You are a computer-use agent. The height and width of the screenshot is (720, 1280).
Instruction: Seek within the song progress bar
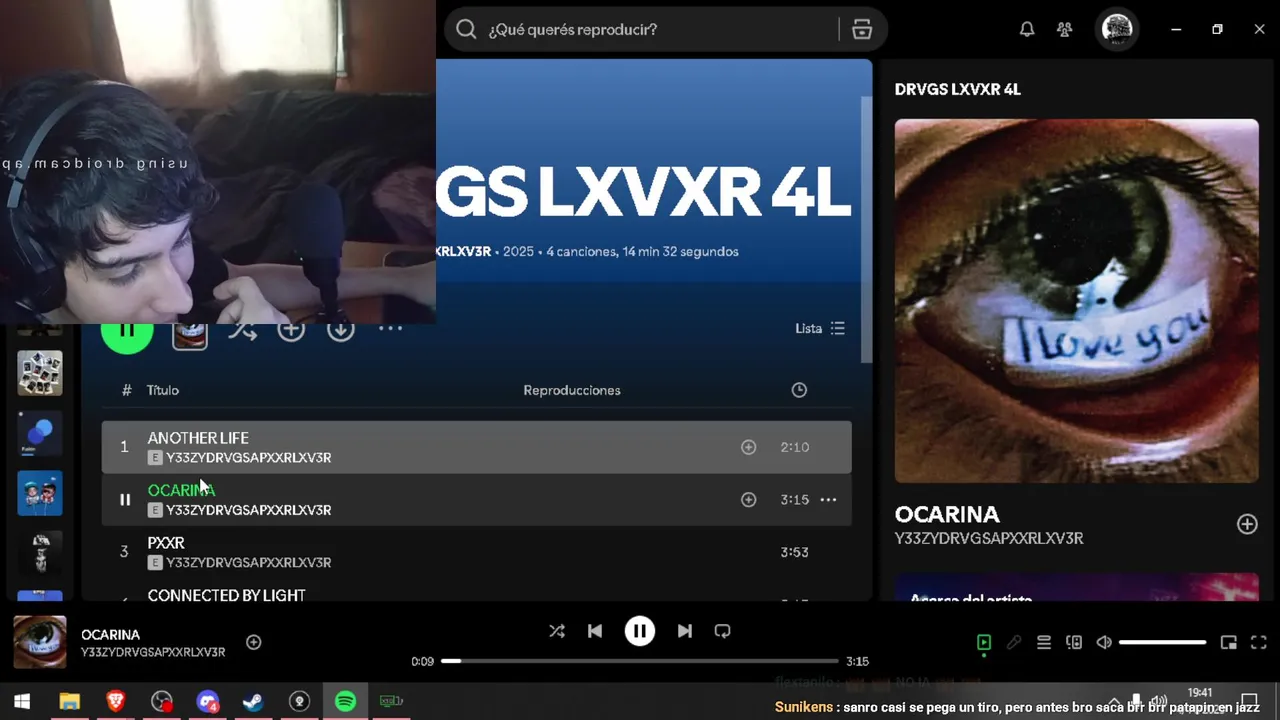(x=640, y=661)
